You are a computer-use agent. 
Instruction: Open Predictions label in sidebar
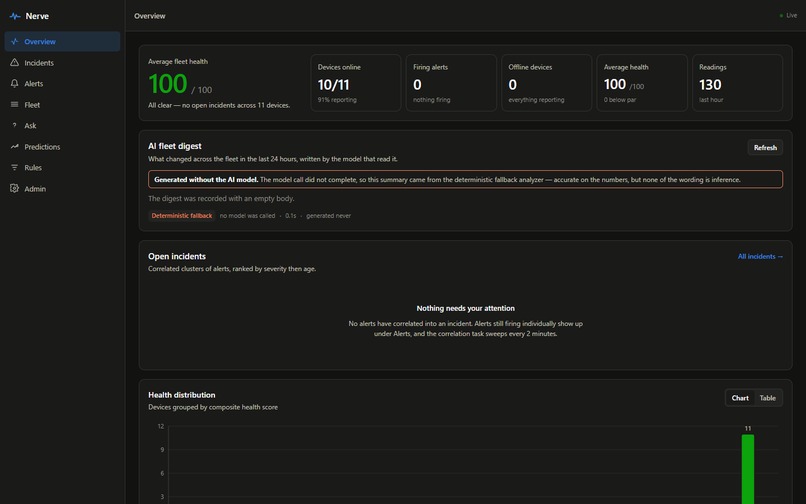(x=42, y=147)
